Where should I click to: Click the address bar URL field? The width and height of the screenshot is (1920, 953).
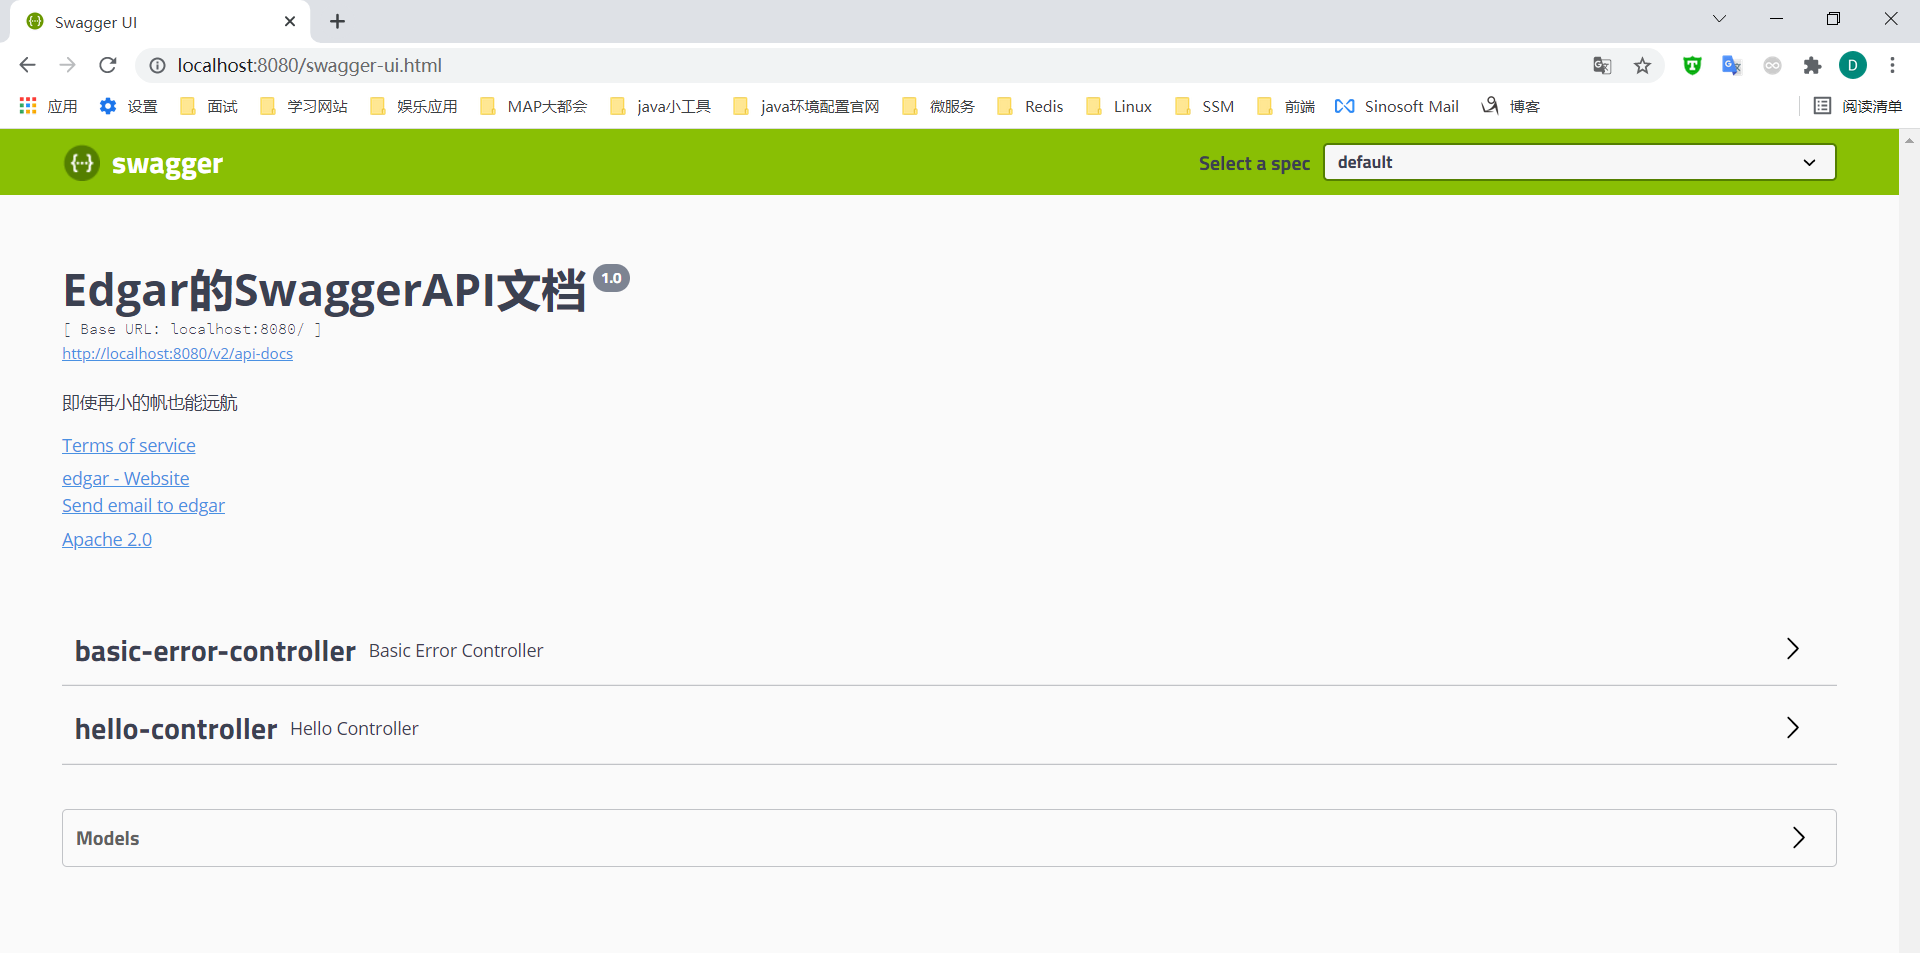coord(800,65)
